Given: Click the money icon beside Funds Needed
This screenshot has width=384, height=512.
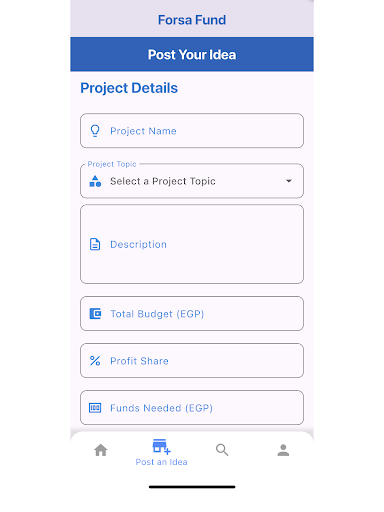Looking at the screenshot, I should (95, 408).
